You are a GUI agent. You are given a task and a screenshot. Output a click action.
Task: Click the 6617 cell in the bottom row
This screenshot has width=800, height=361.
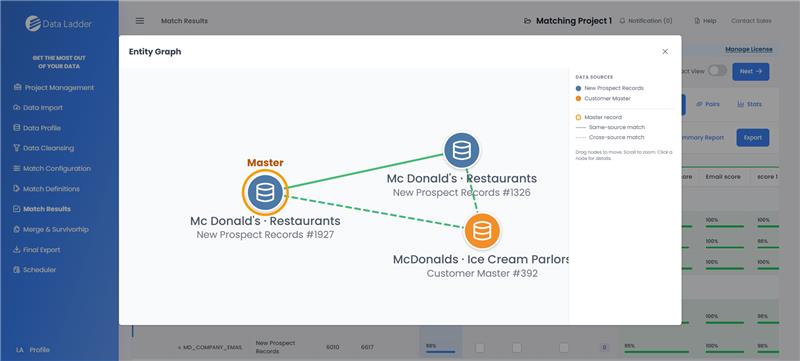367,348
